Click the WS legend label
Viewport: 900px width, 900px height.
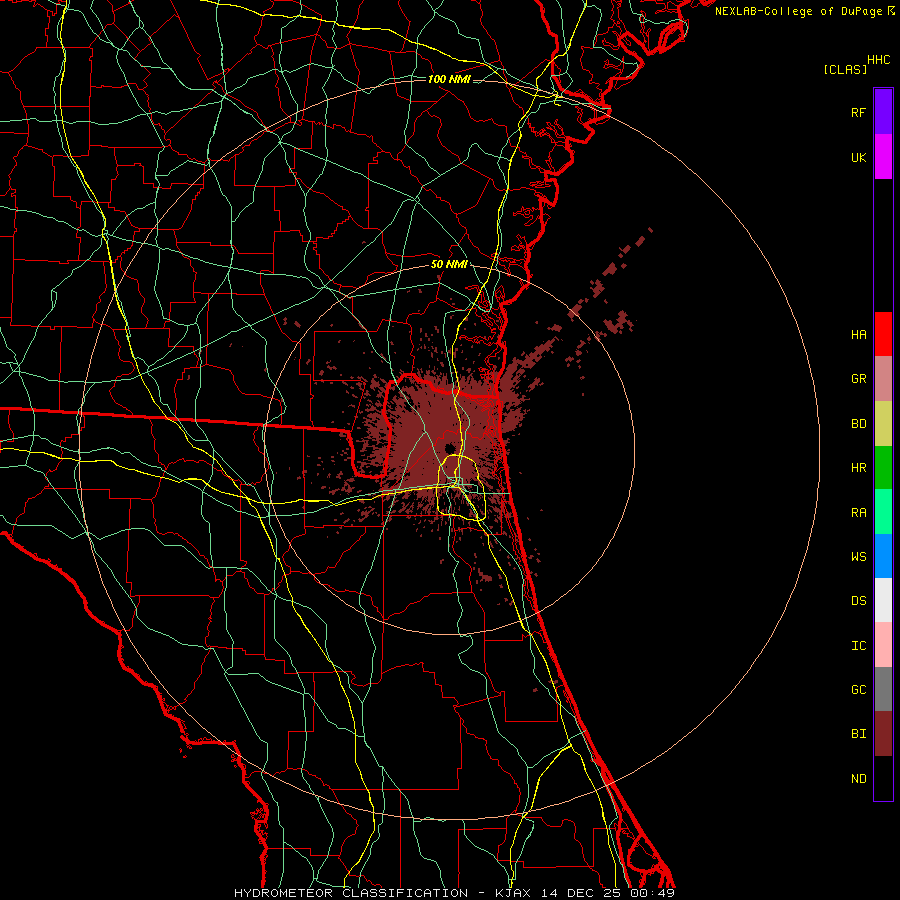(858, 557)
